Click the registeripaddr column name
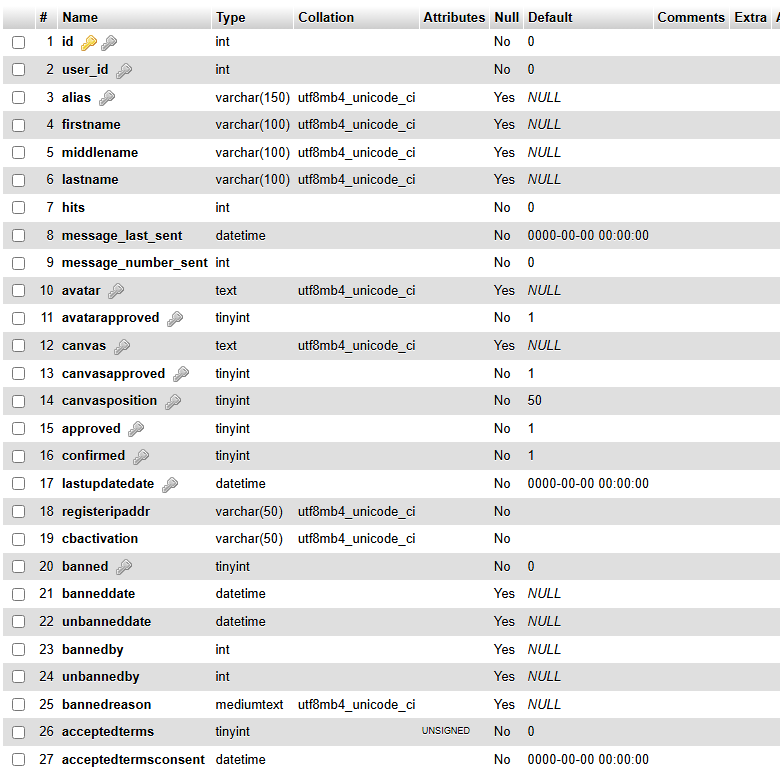This screenshot has width=780, height=780. [x=106, y=512]
